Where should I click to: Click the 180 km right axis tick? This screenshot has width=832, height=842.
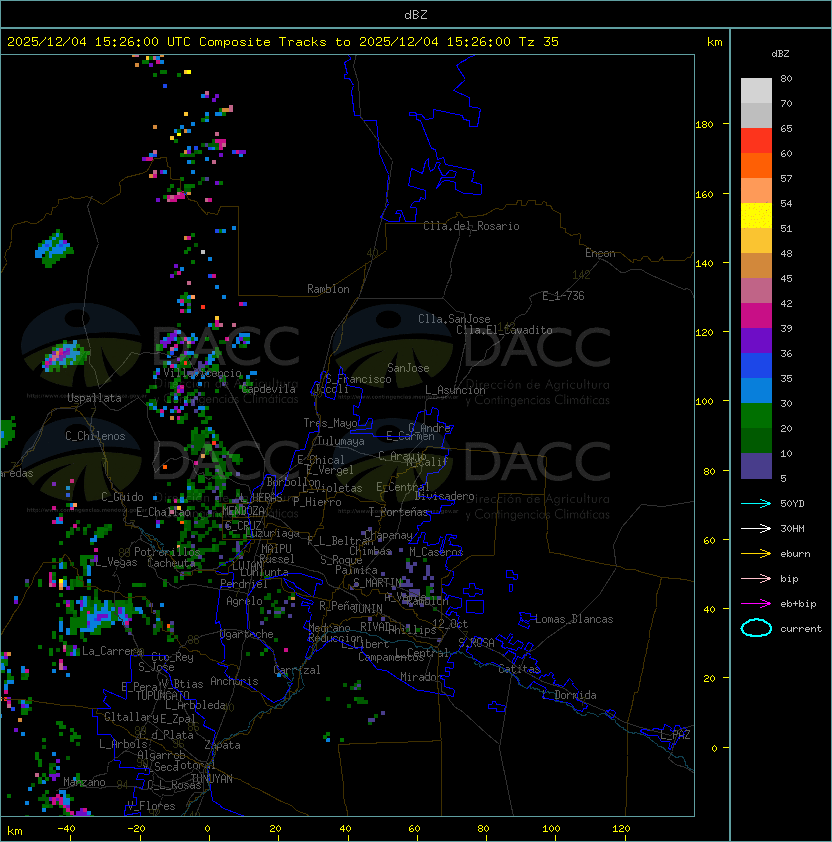tap(704, 125)
